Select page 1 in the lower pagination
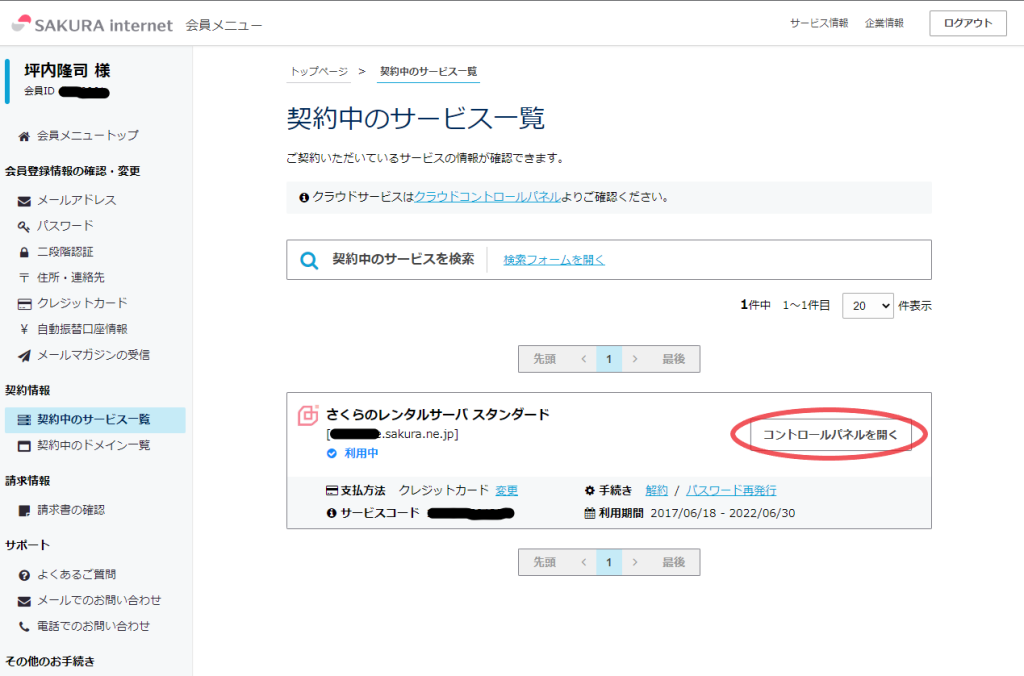Viewport: 1024px width, 676px height. coord(609,562)
